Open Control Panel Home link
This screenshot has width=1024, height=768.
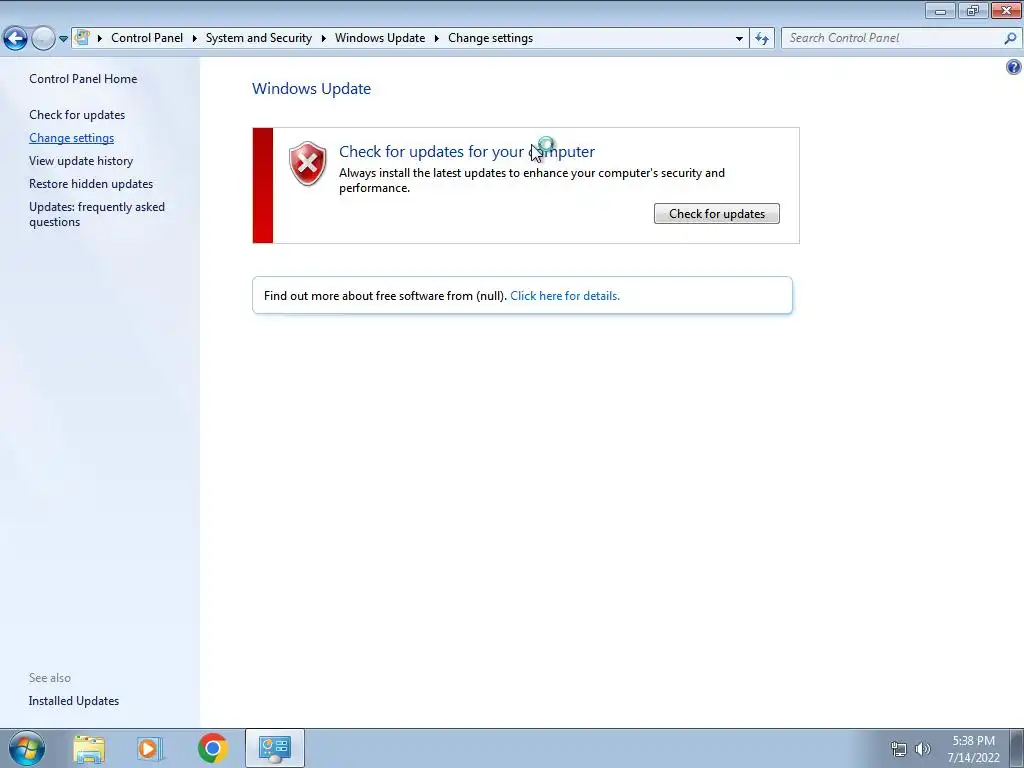[83, 78]
